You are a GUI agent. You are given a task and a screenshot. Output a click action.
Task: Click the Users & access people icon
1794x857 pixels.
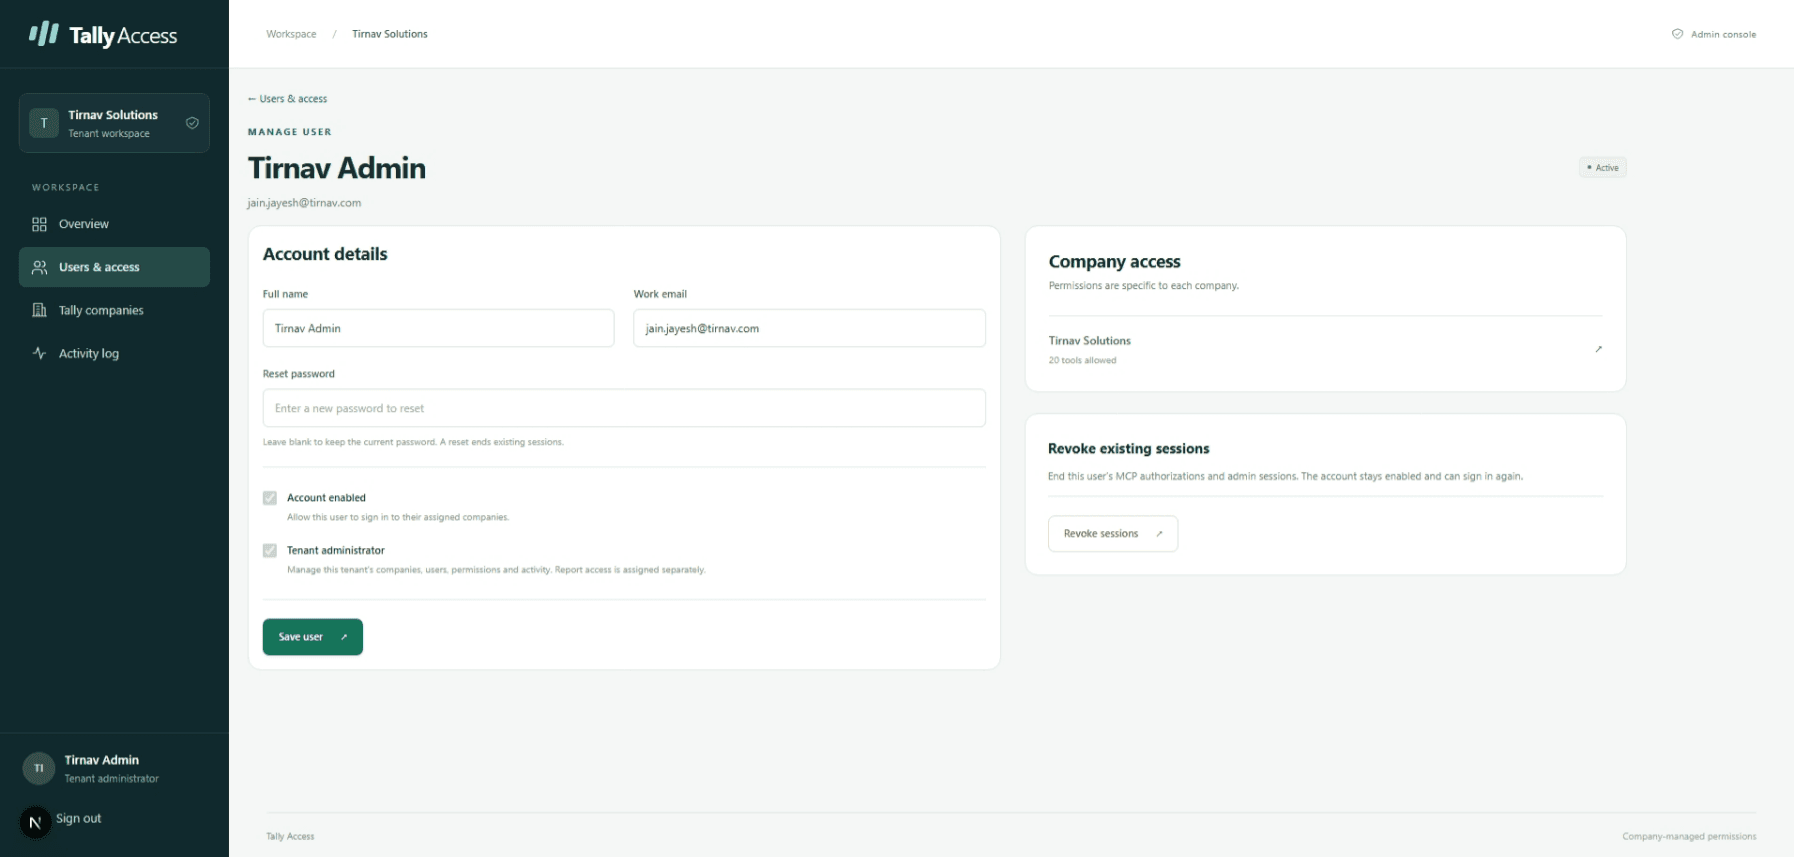pos(39,267)
